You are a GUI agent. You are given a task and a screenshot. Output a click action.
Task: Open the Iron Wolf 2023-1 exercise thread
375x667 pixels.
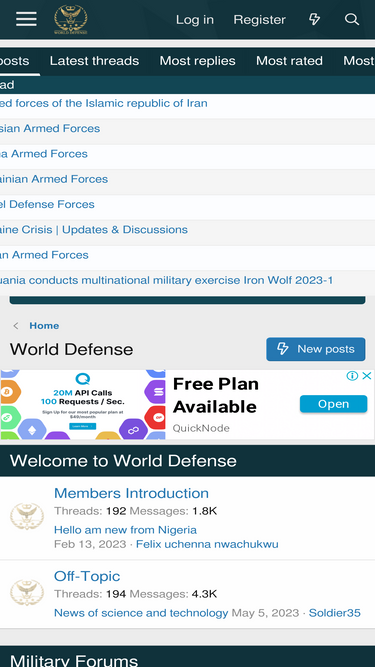(167, 280)
